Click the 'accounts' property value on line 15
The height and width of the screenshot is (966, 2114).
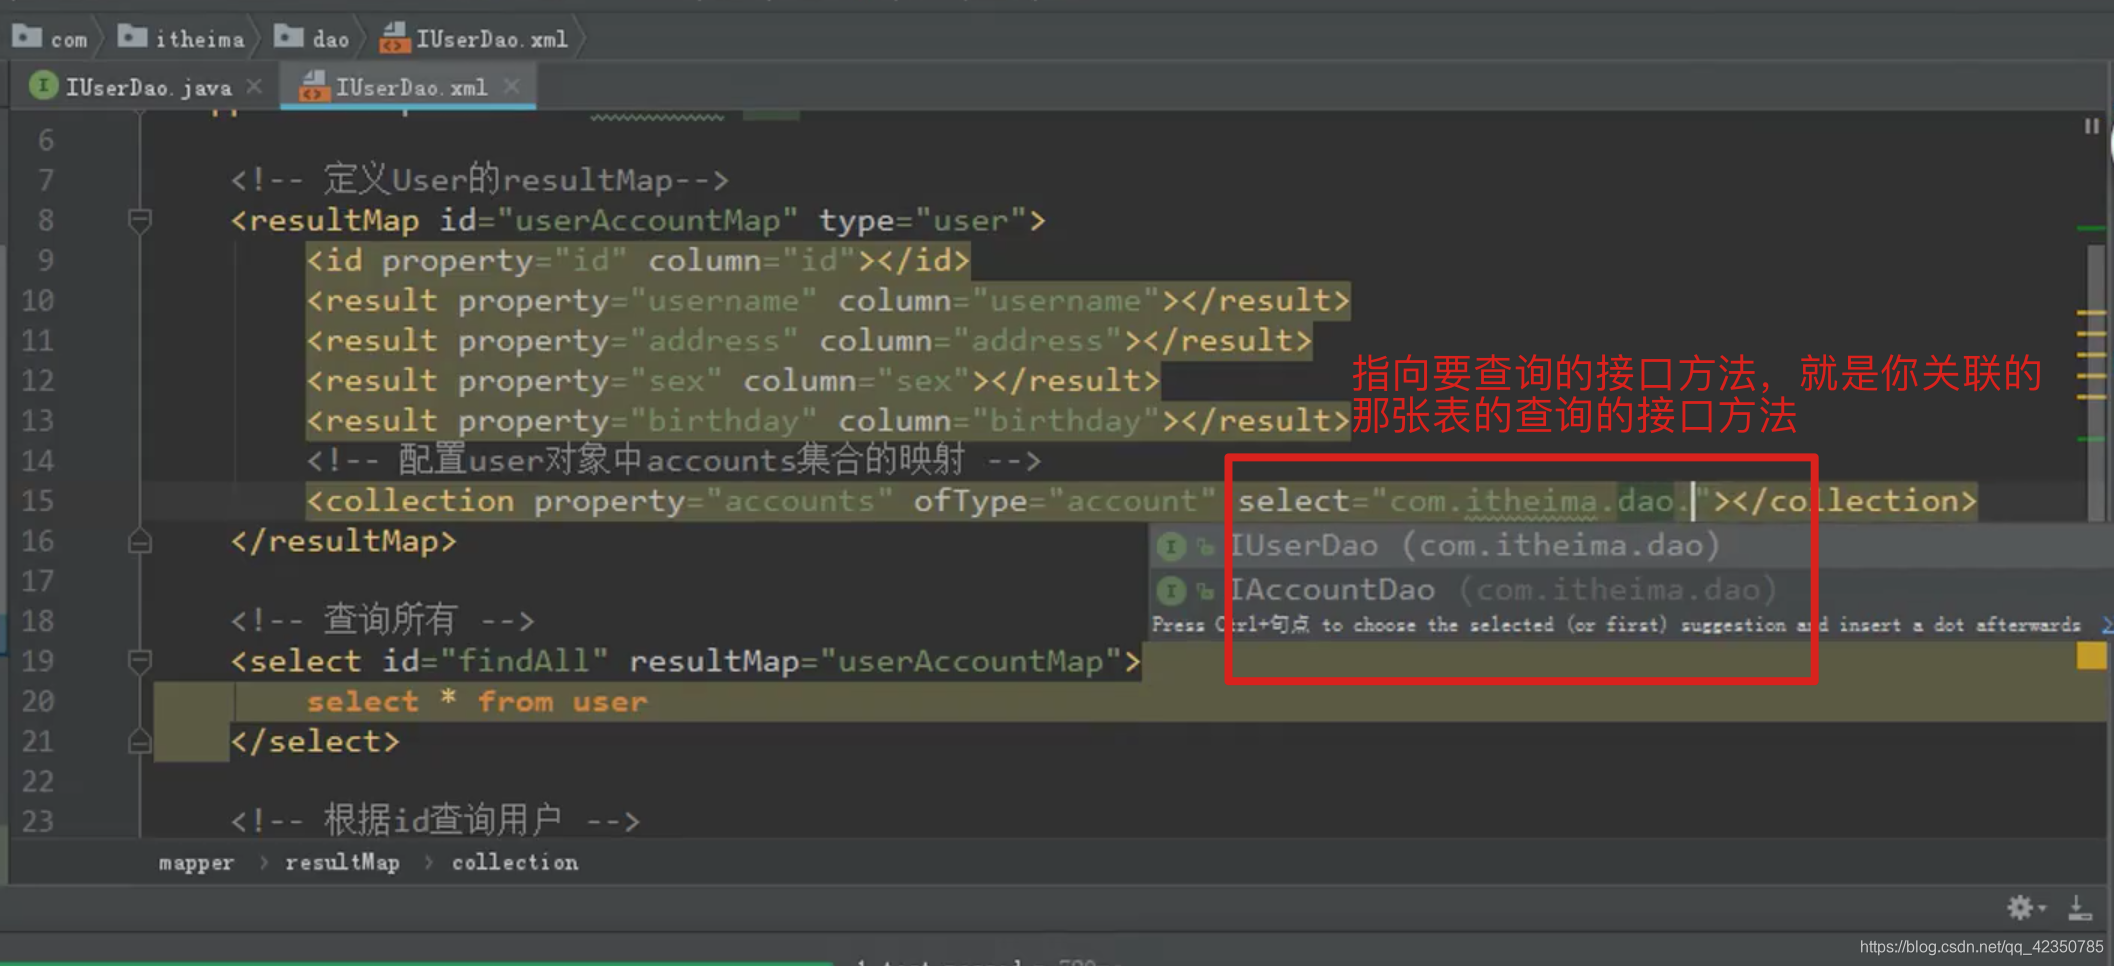(x=799, y=501)
